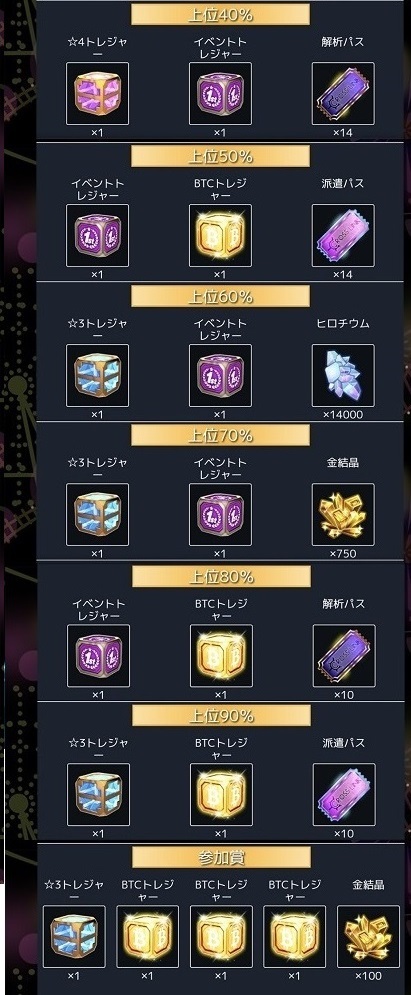The height and width of the screenshot is (995, 411).
Task: Tap the 金結晶 icon with ×750
Action: pyautogui.click(x=343, y=515)
